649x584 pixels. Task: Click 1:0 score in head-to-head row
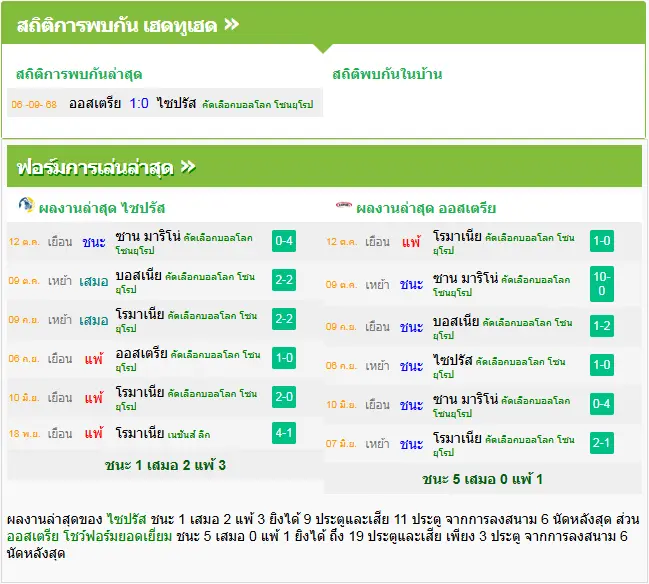click(x=139, y=103)
